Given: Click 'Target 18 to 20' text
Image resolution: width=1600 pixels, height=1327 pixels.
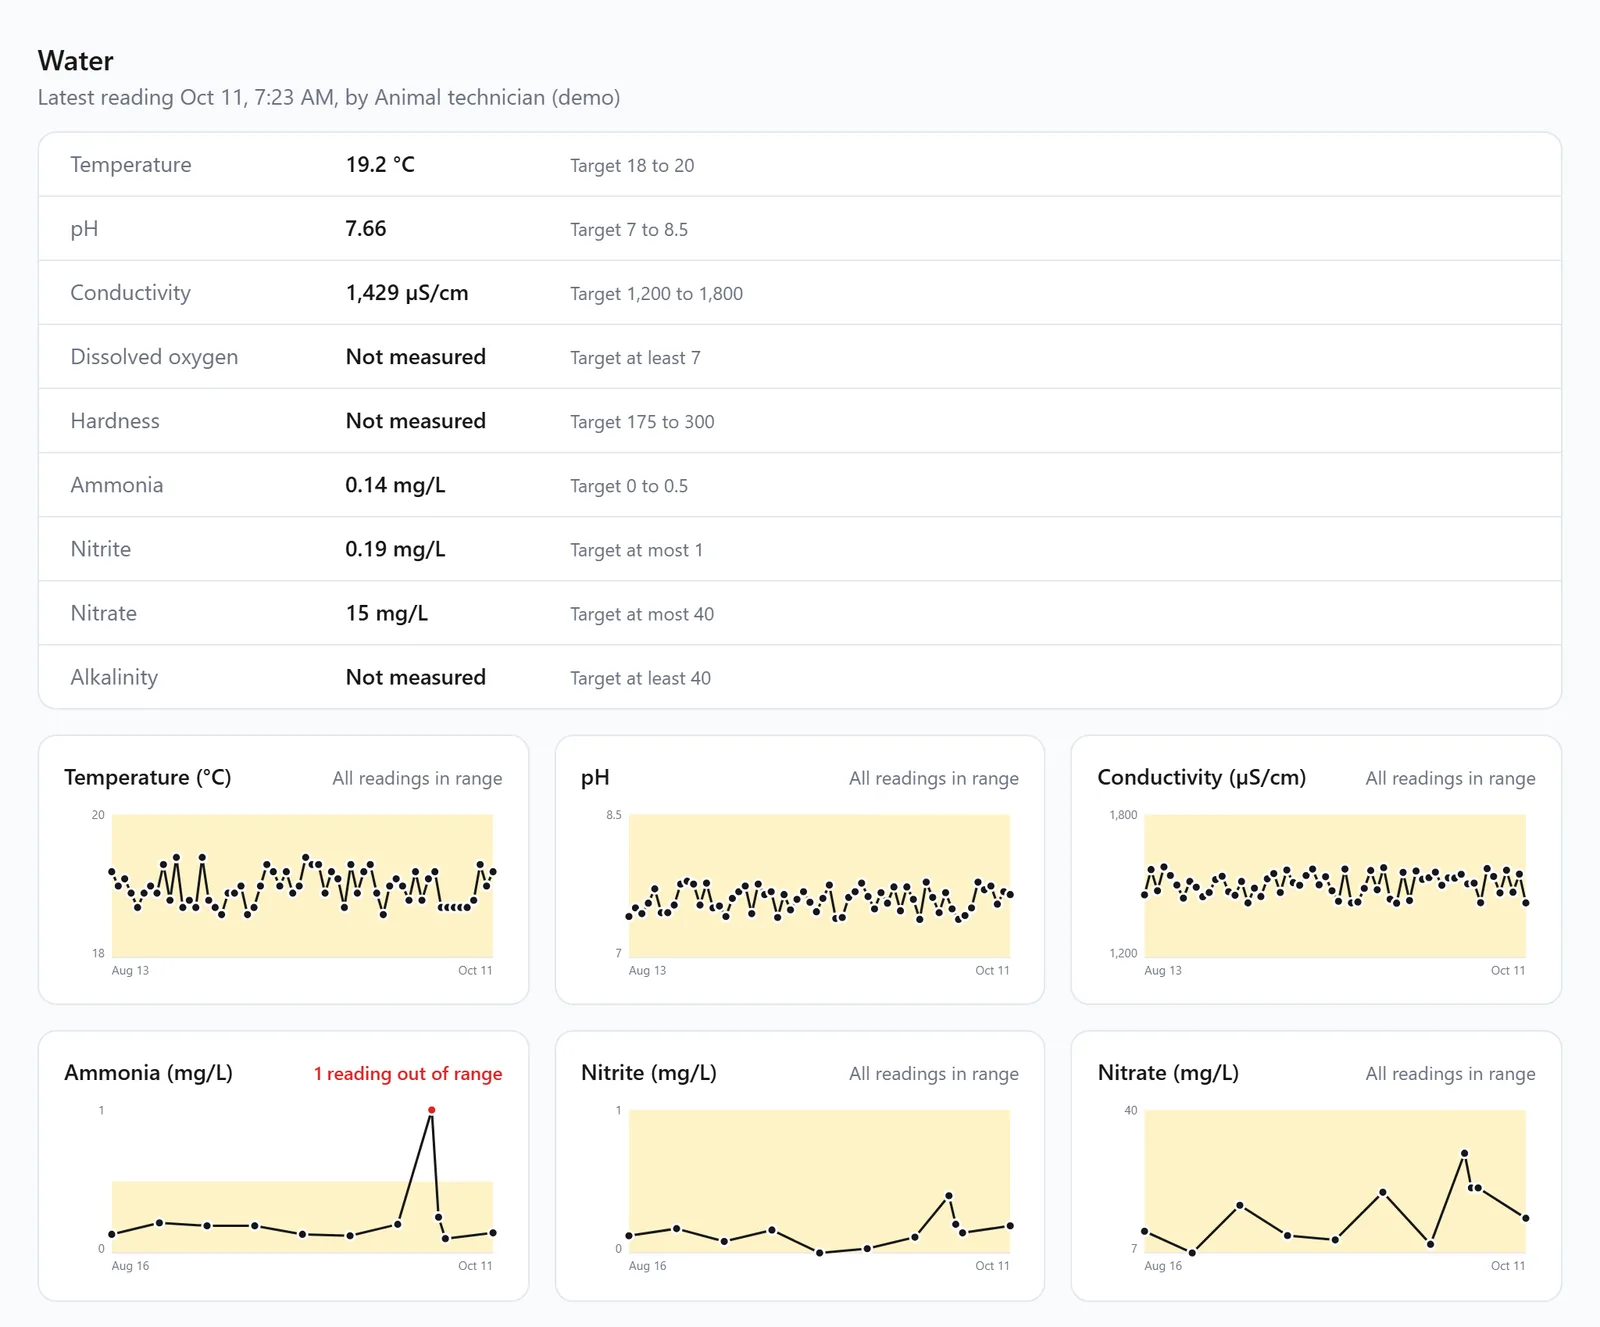Looking at the screenshot, I should coord(632,166).
